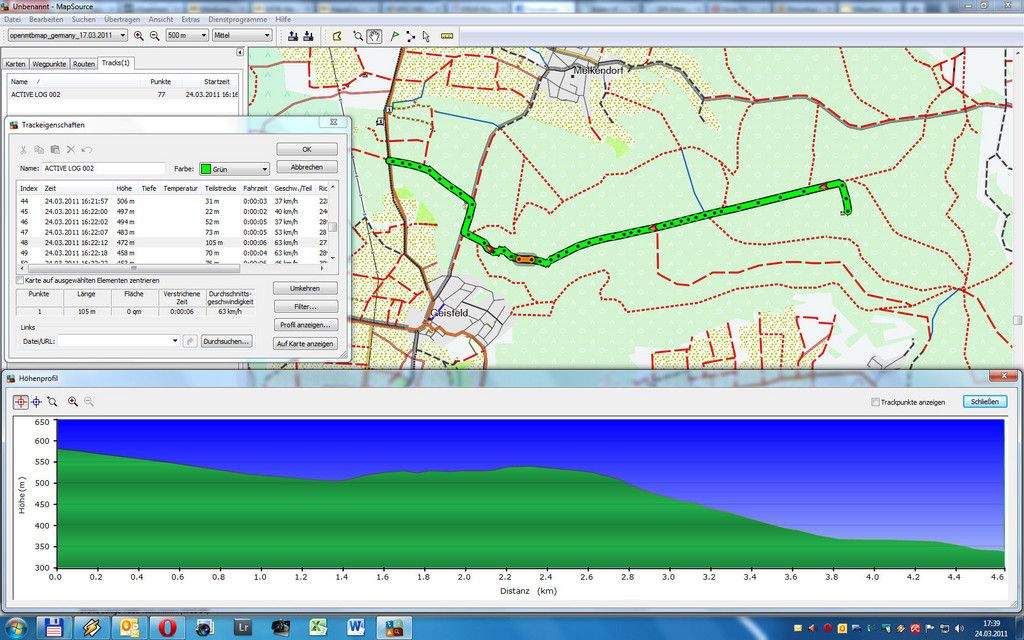Click the copy icon in Trackeigenschaften
Viewport: 1024px width, 640px height.
tap(39, 150)
